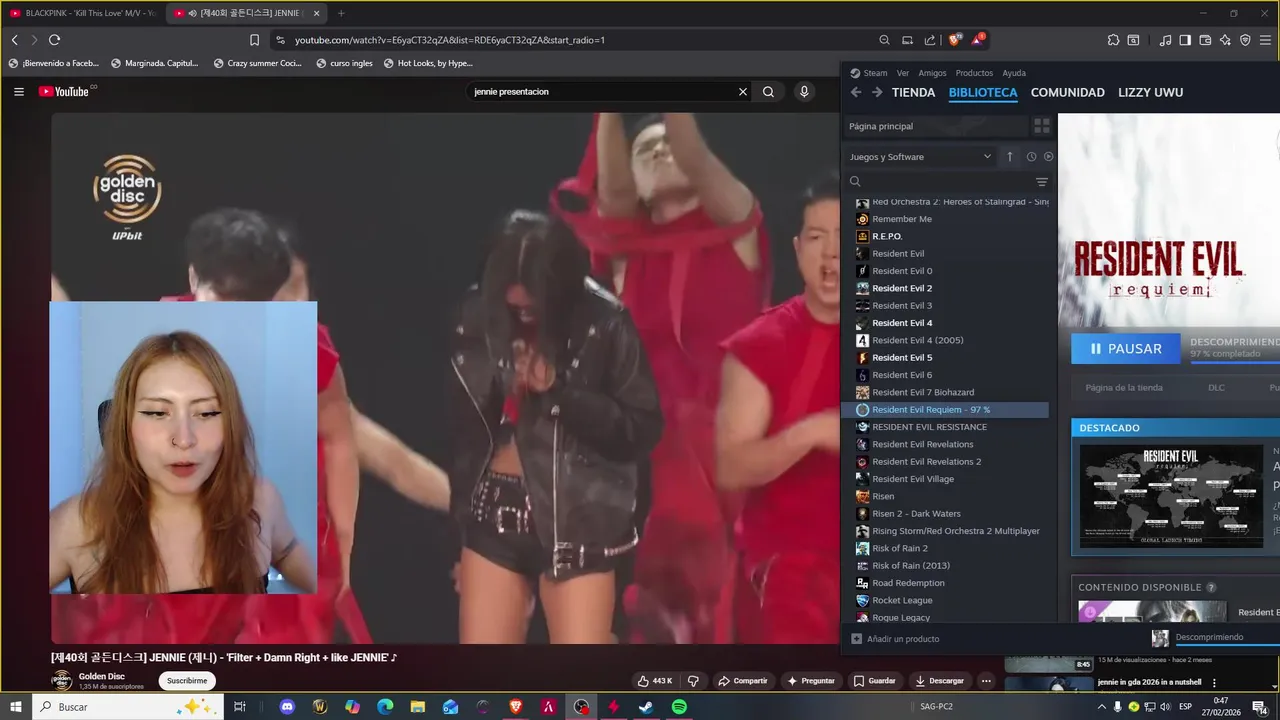This screenshot has width=1280, height=720.
Task: Switch to TIENDA tab in Steam
Action: click(913, 92)
